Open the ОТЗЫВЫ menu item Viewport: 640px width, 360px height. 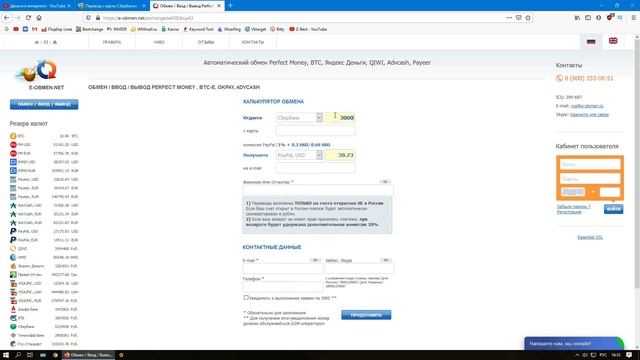[206, 42]
